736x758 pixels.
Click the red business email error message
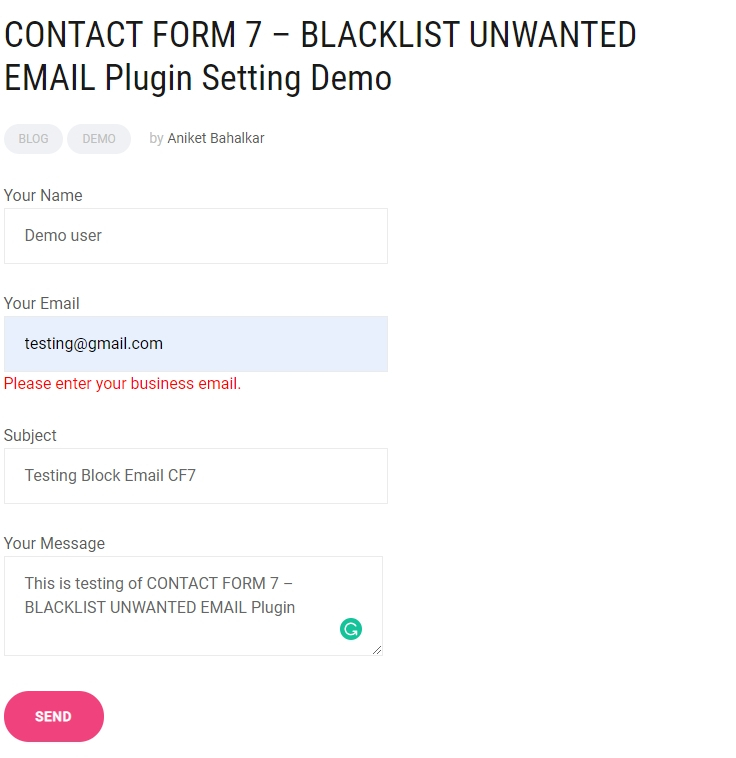122,384
